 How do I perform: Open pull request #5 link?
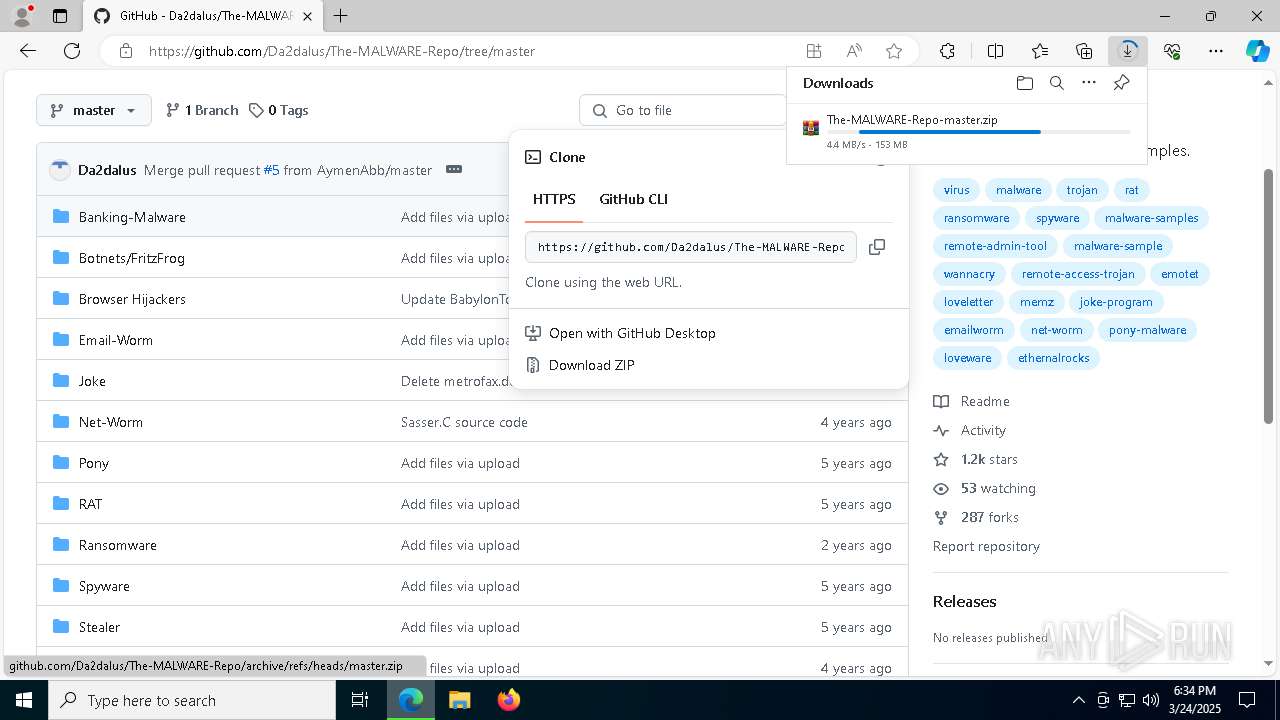(271, 170)
